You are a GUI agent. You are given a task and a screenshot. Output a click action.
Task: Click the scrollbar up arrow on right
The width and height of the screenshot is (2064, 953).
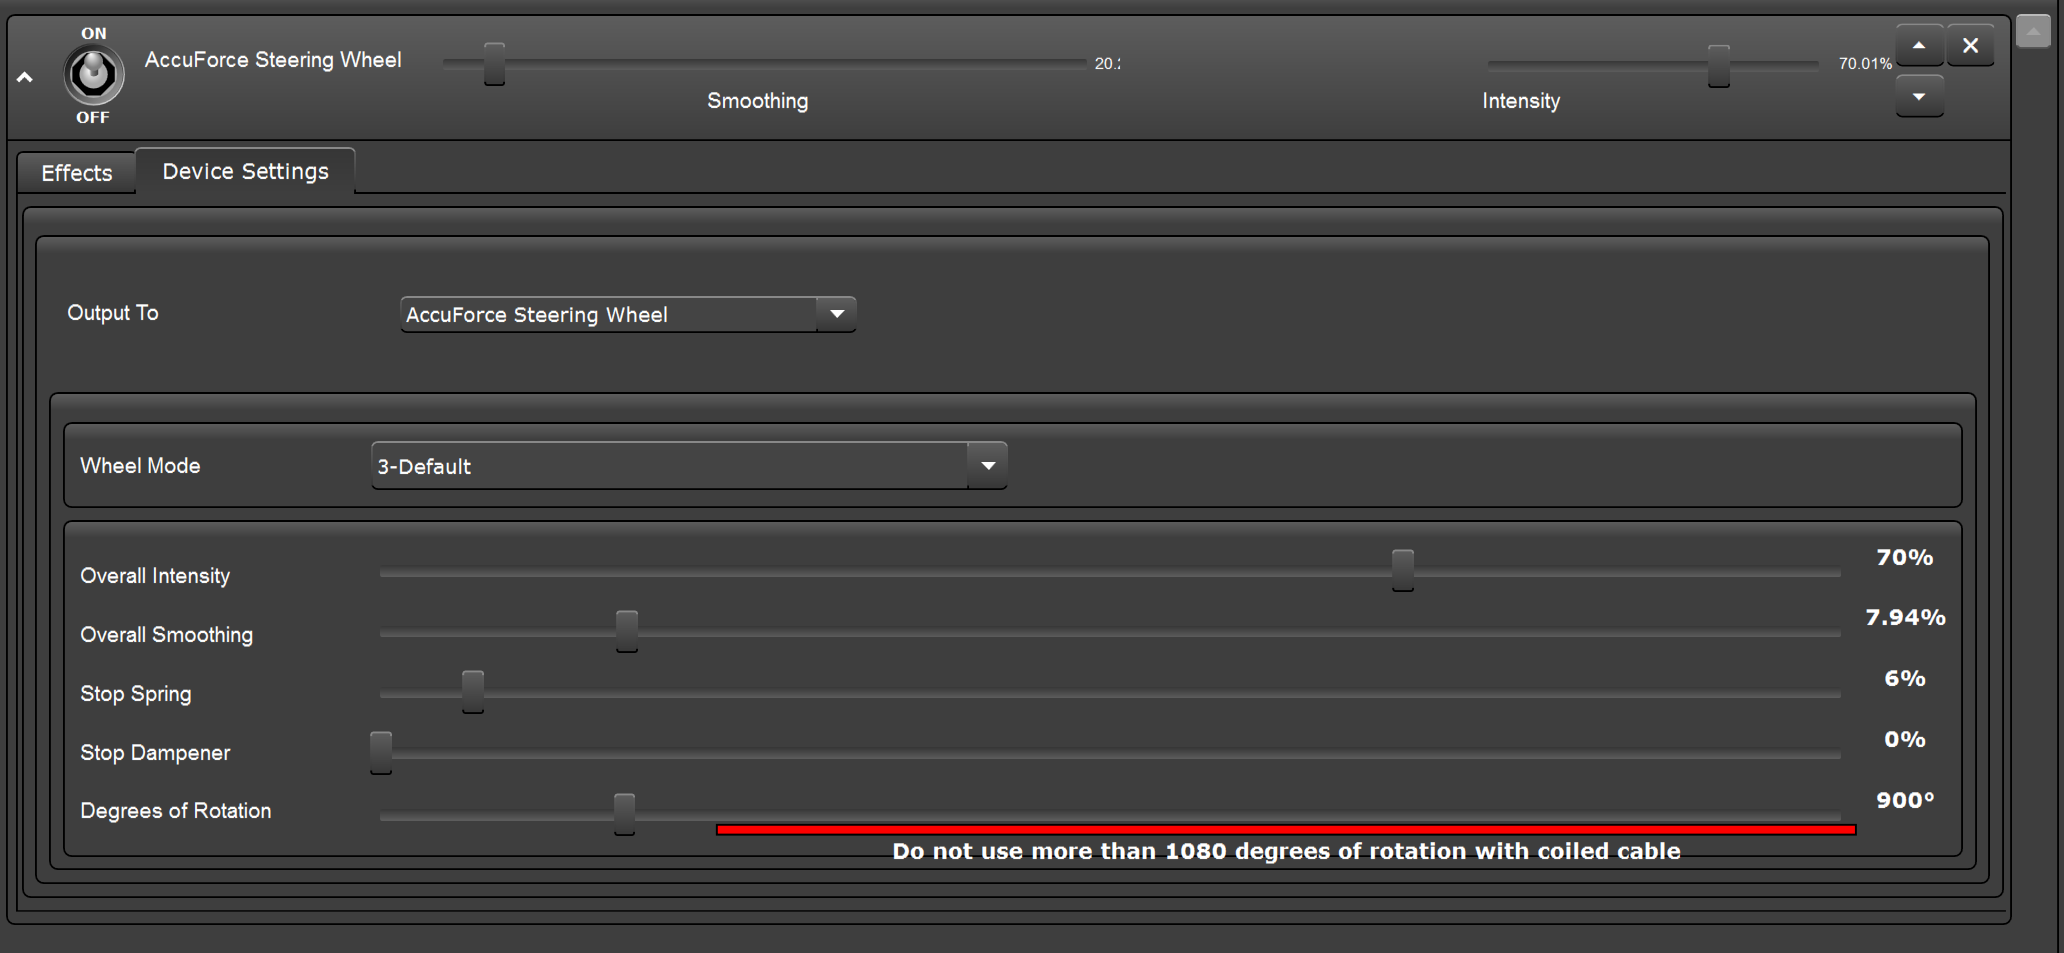[2033, 31]
